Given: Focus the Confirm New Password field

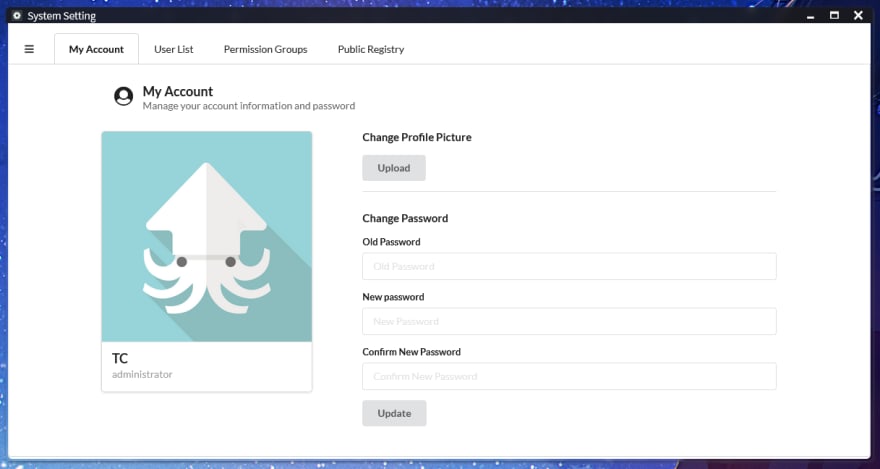Looking at the screenshot, I should (x=569, y=376).
